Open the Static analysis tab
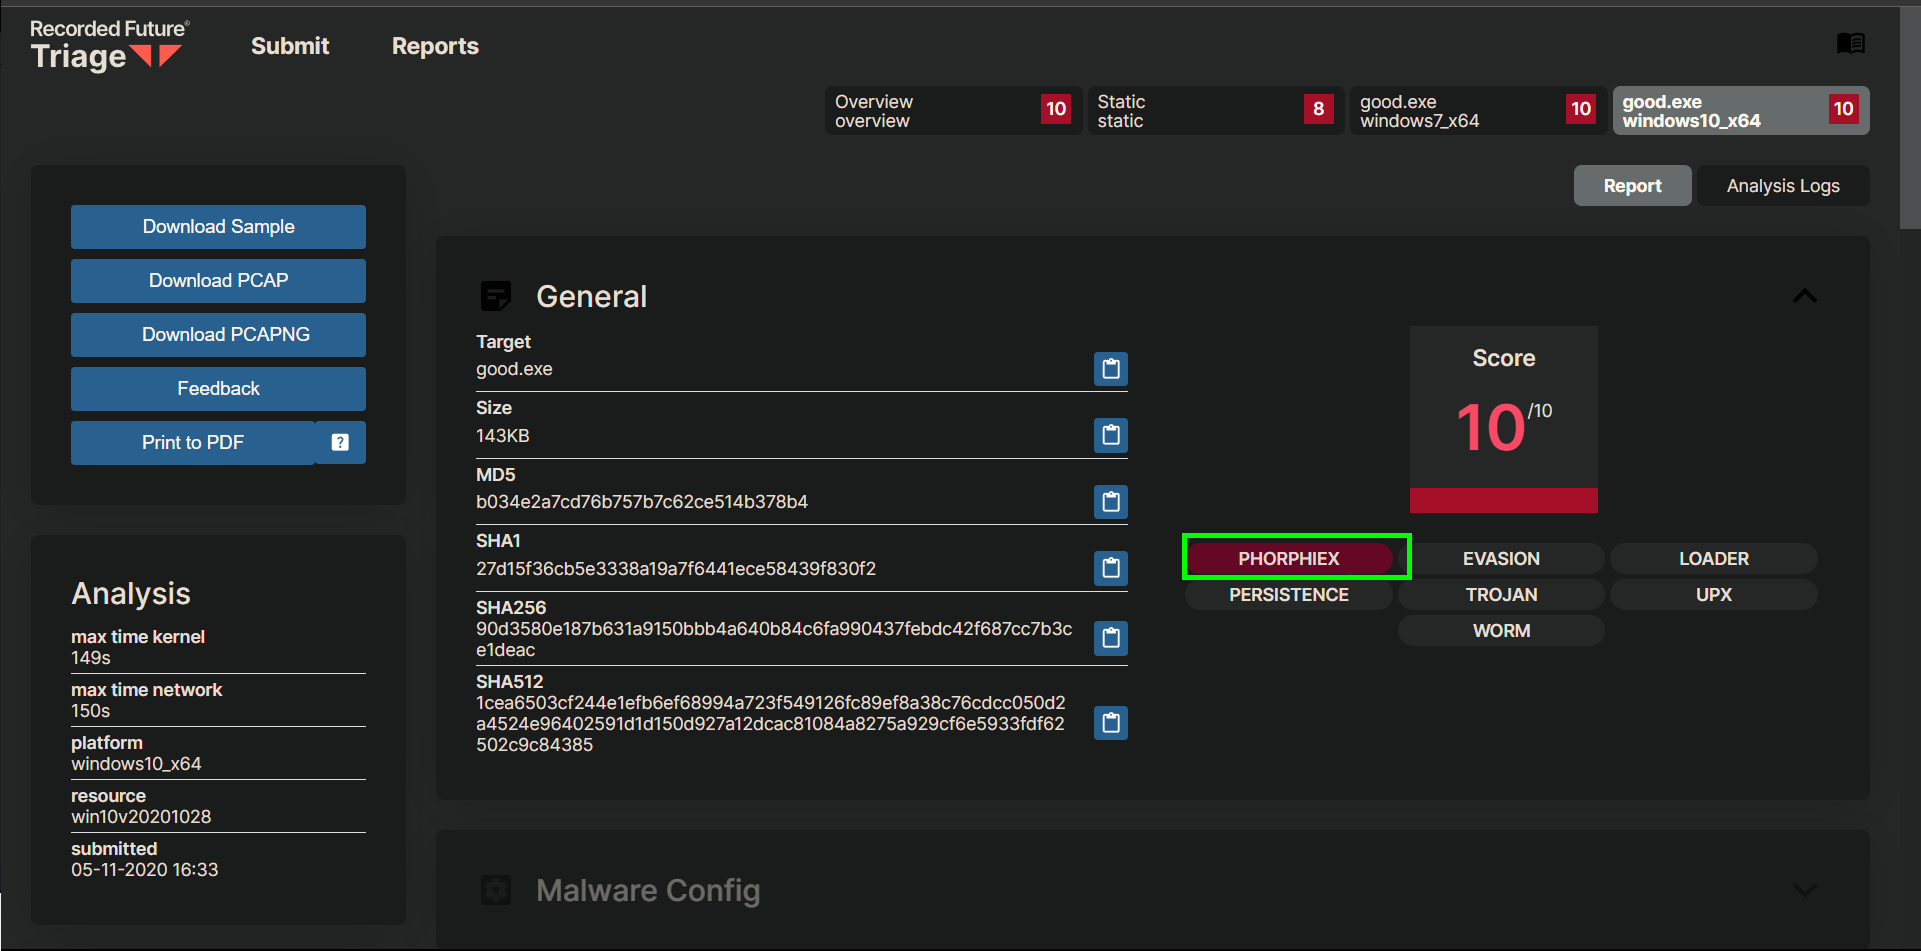This screenshot has width=1921, height=951. [1214, 110]
